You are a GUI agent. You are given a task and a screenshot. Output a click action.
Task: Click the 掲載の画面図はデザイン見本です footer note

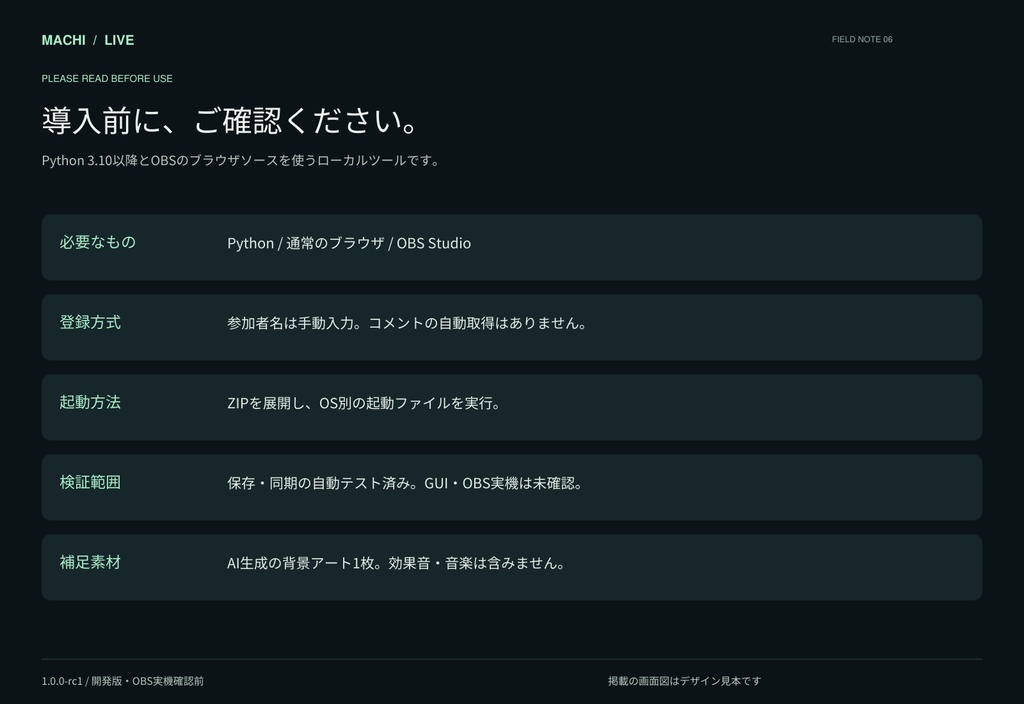coord(684,681)
